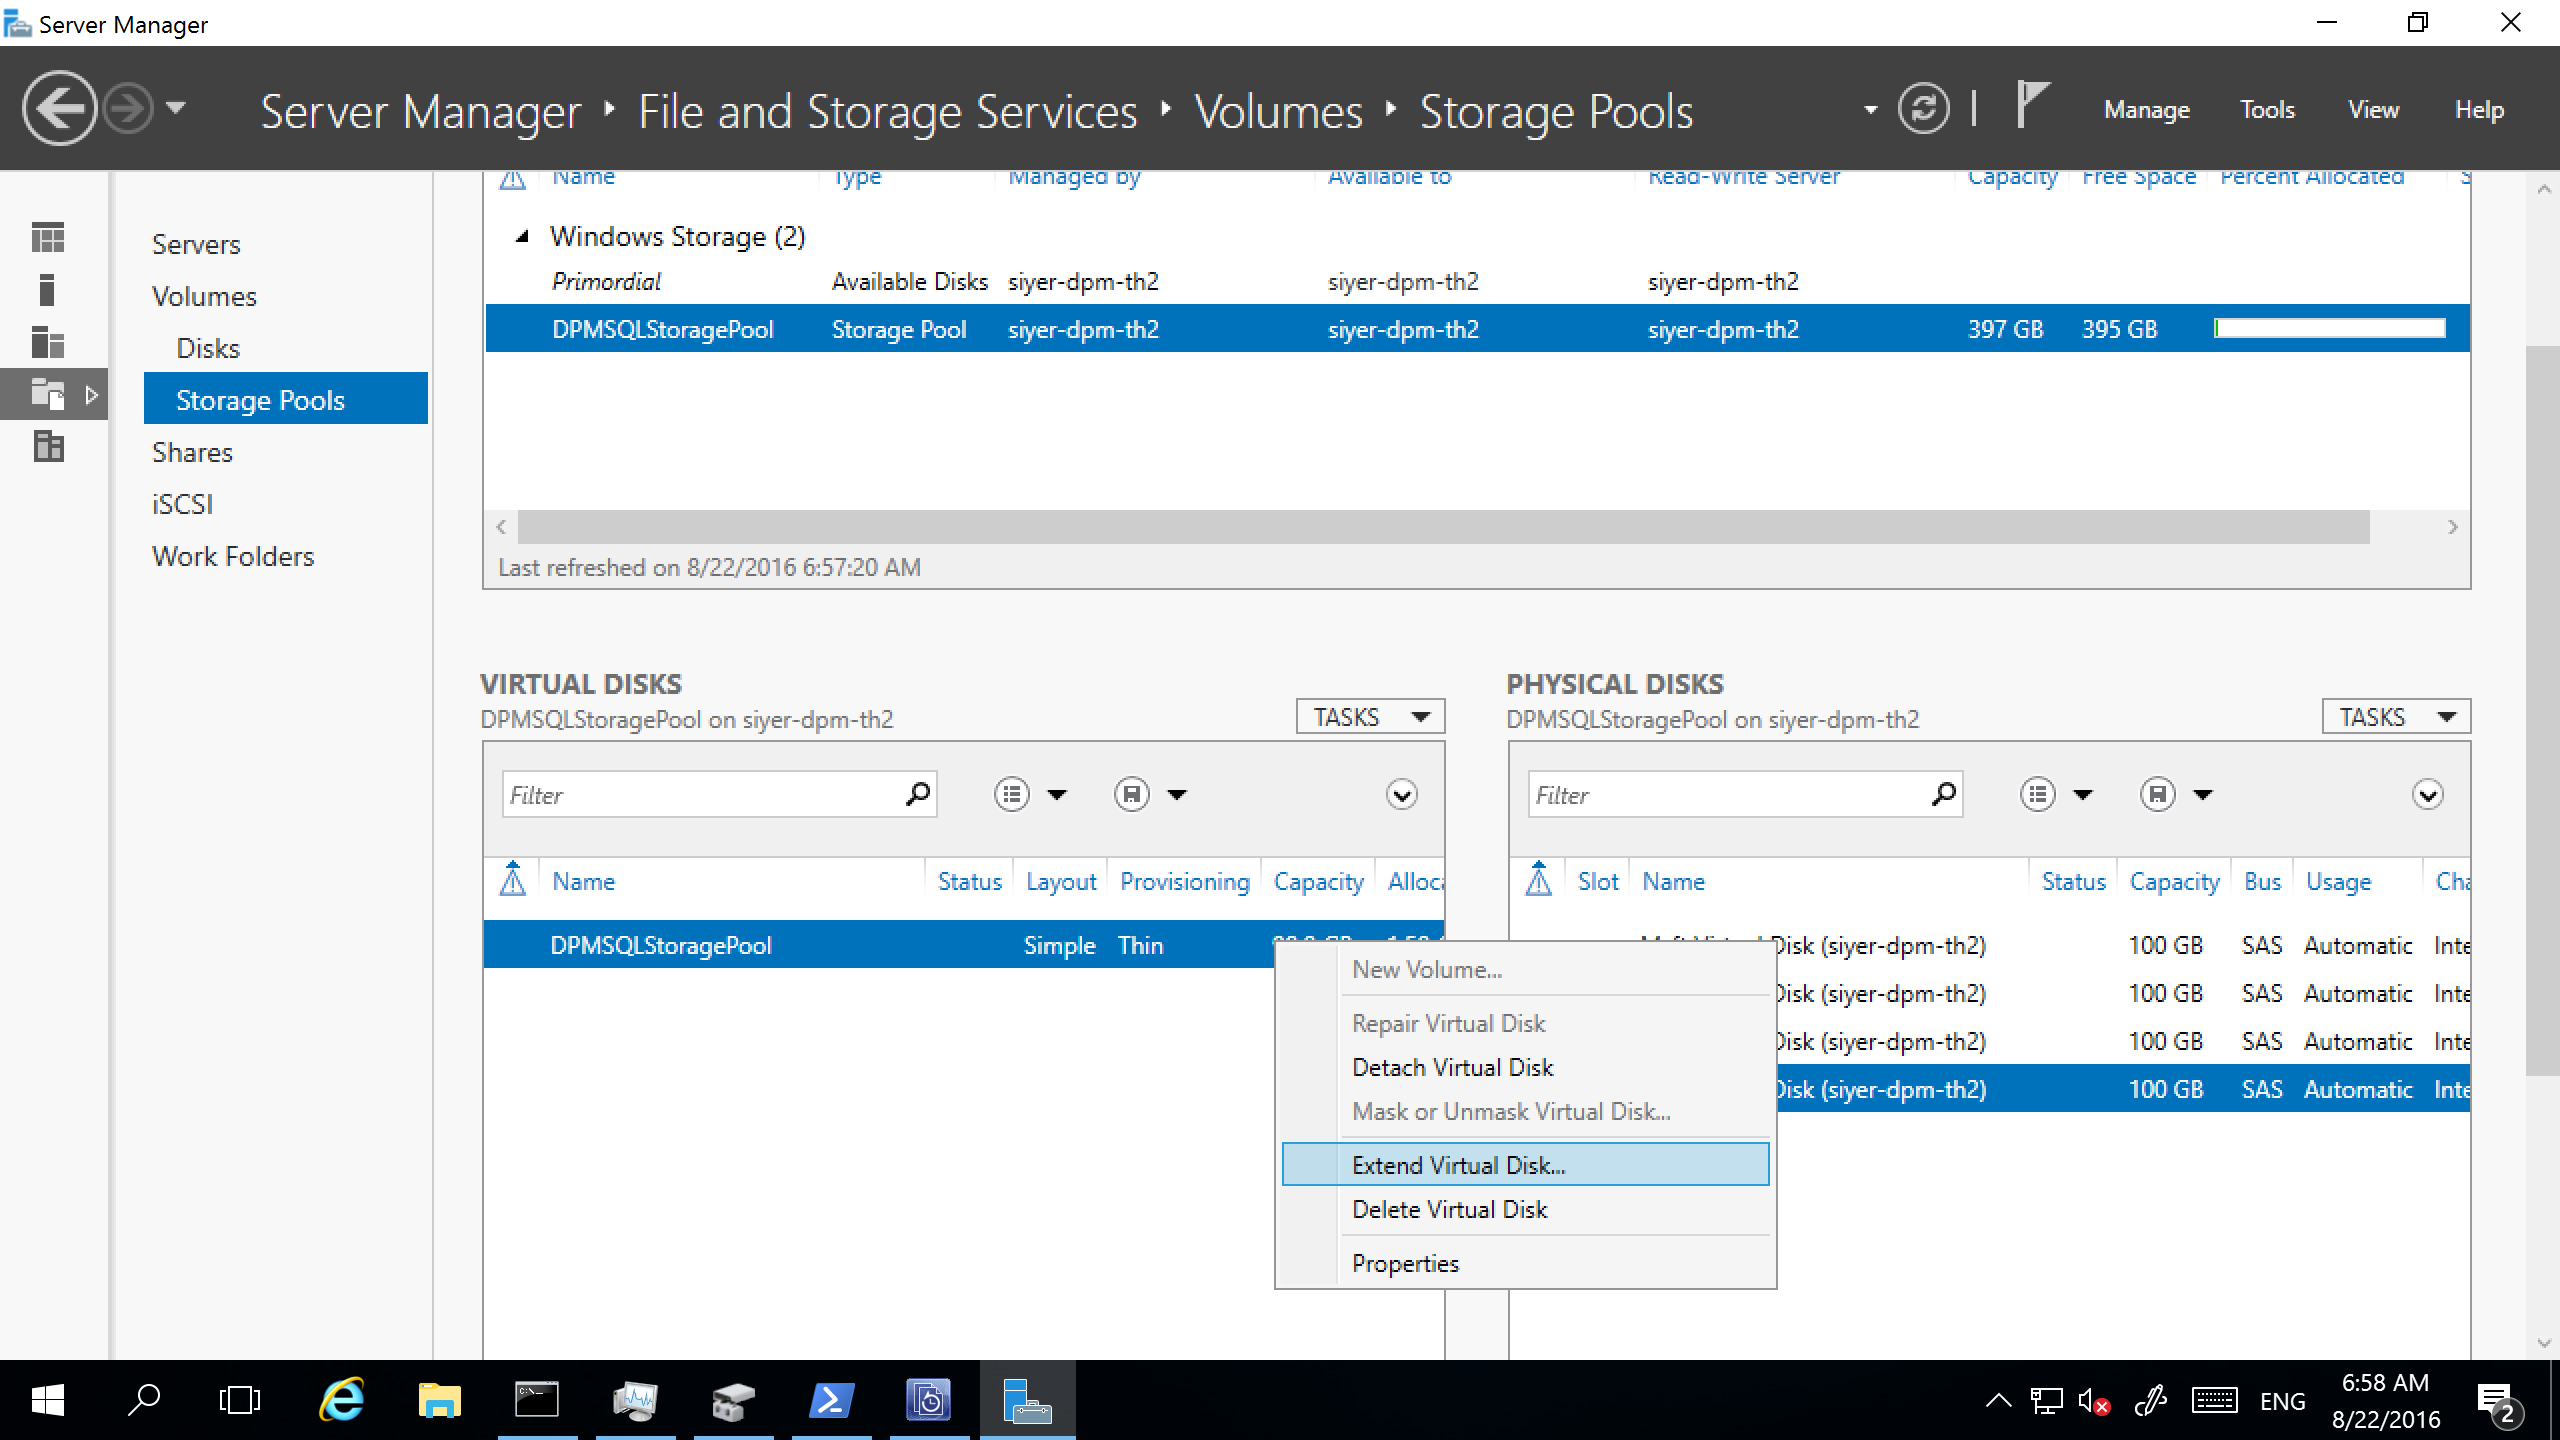Screen dimensions: 2560x1440
Task: Click the Physical Disks filter input field
Action: [x=1741, y=795]
